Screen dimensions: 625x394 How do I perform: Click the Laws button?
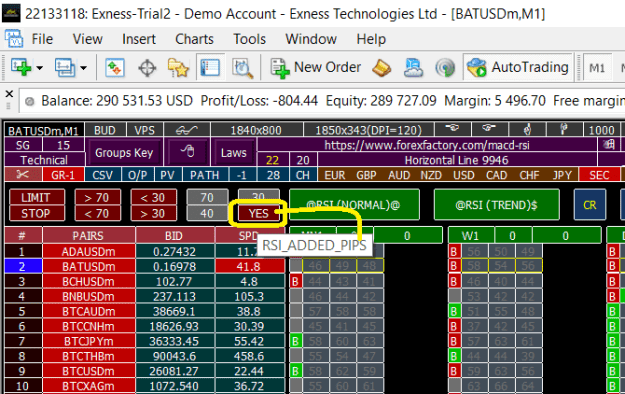(x=234, y=152)
